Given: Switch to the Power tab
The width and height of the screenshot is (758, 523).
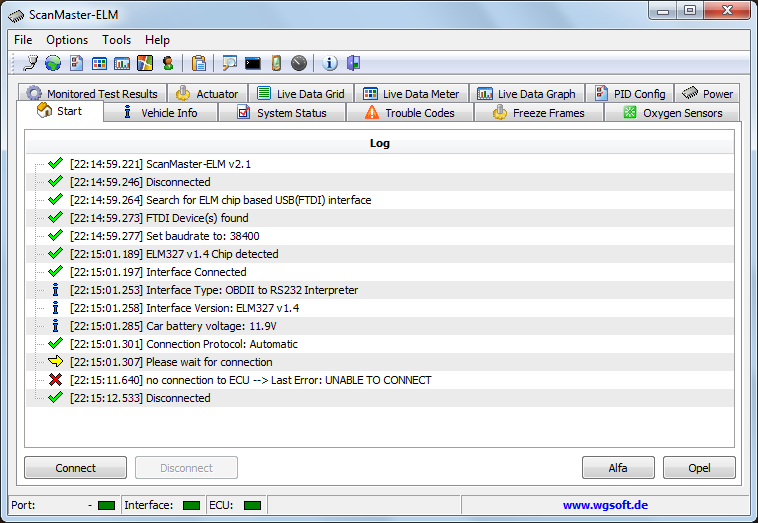Looking at the screenshot, I should [707, 93].
